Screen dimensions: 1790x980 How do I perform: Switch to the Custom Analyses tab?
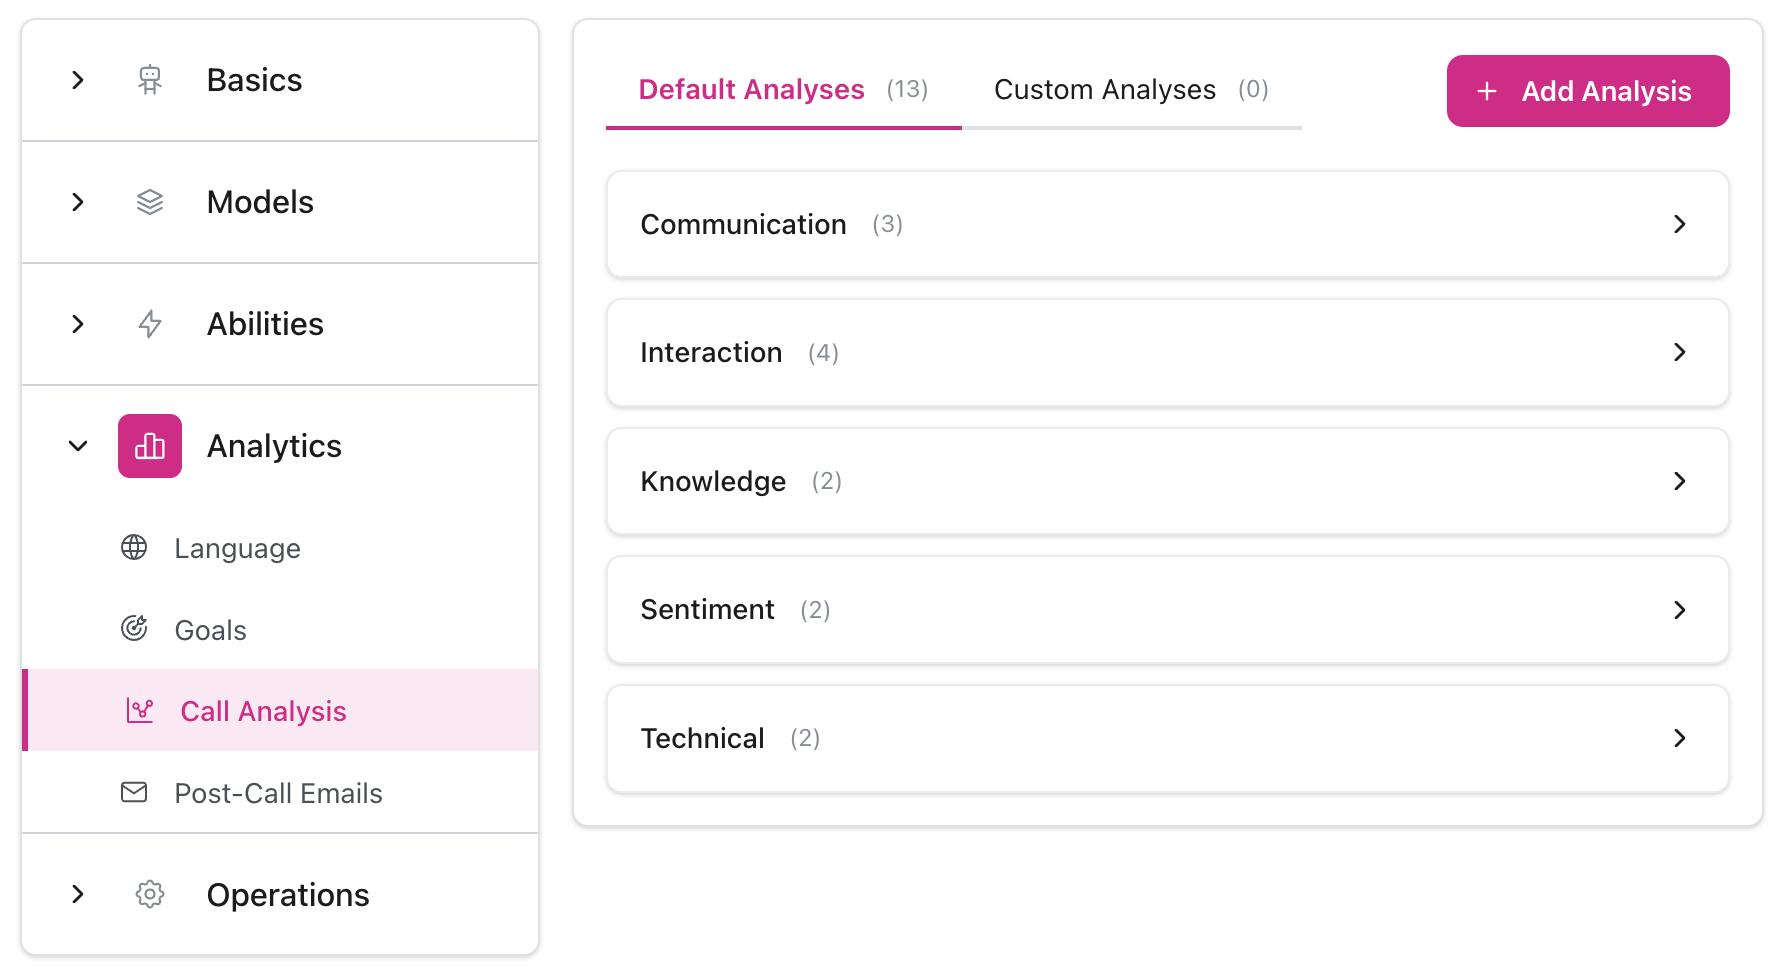click(x=1104, y=89)
